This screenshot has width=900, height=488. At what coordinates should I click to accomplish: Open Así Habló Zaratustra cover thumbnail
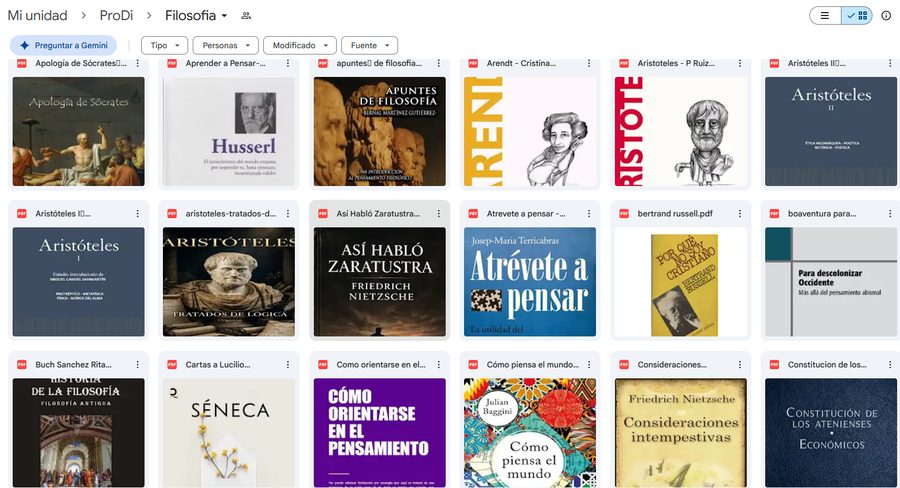coord(379,282)
